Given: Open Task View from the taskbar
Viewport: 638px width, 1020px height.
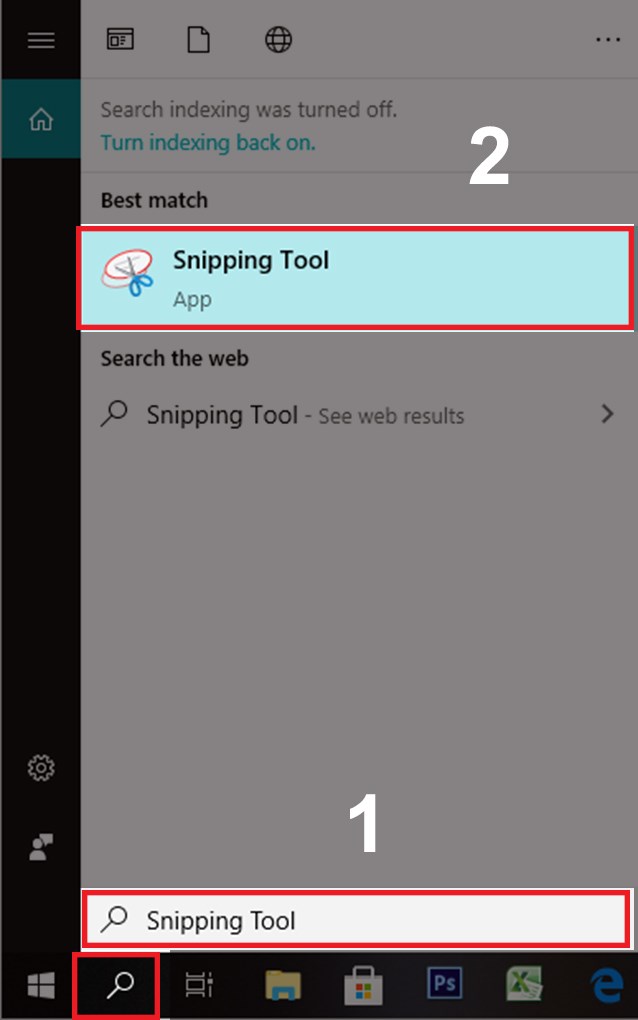Looking at the screenshot, I should coord(199,984).
